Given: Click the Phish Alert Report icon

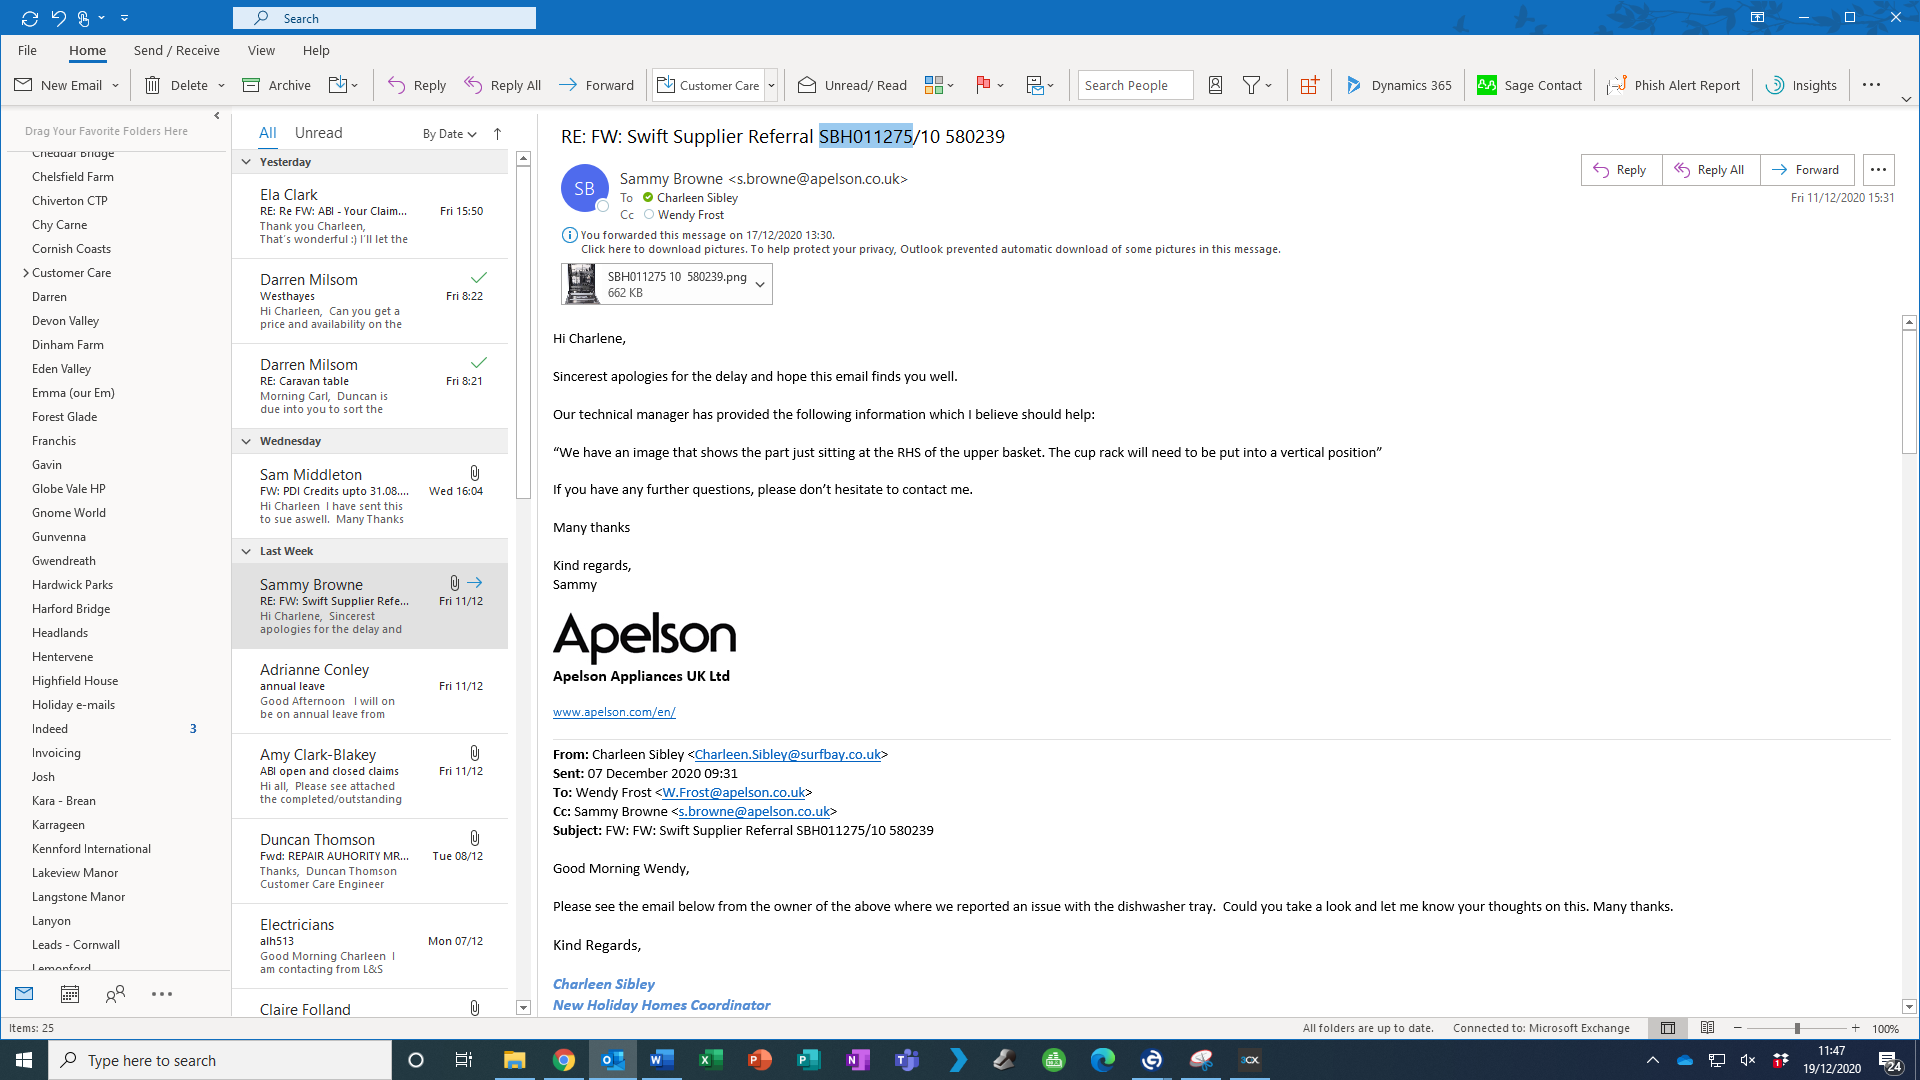Looking at the screenshot, I should click(x=1617, y=85).
